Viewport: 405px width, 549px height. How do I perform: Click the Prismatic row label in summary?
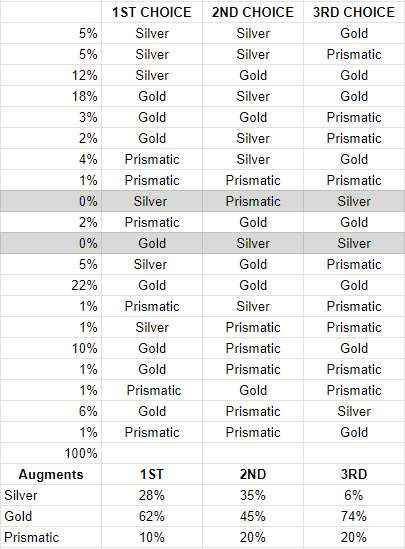pos(51,537)
